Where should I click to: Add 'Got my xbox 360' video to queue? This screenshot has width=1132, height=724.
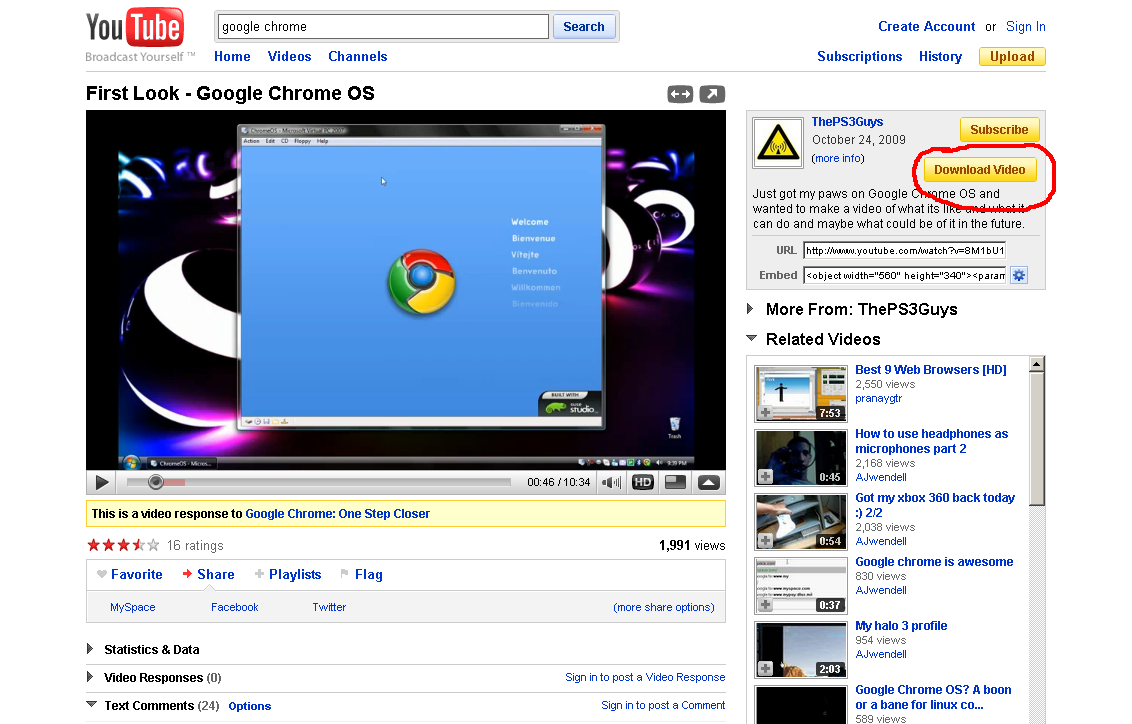pos(765,541)
